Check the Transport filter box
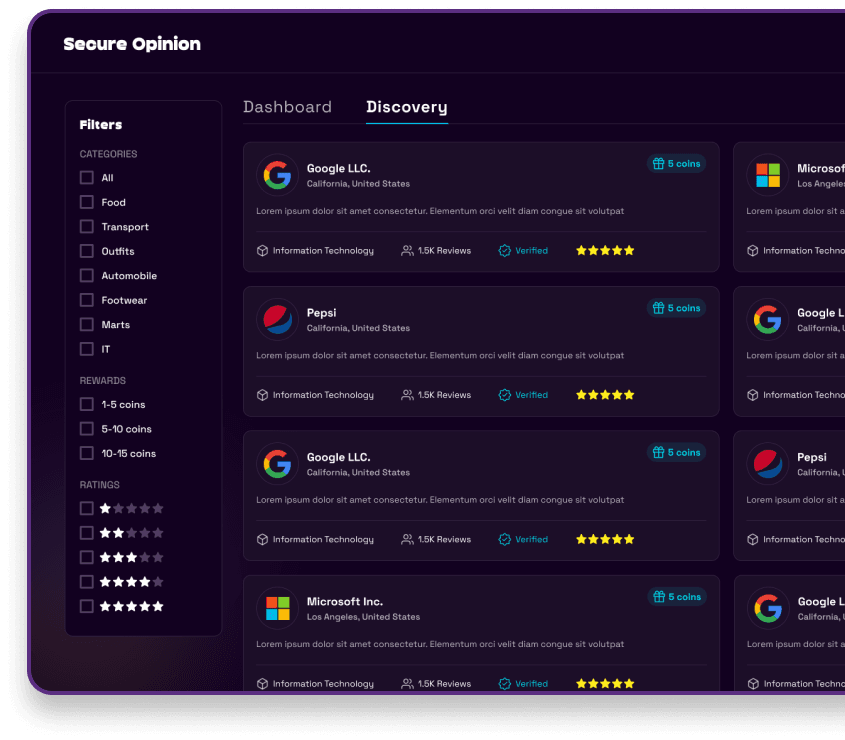845x740 pixels. [x=87, y=227]
